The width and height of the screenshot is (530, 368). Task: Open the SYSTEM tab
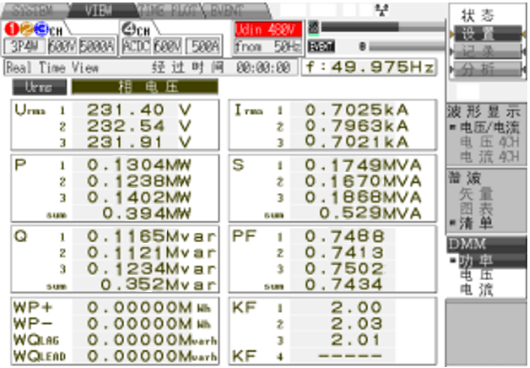[34, 11]
